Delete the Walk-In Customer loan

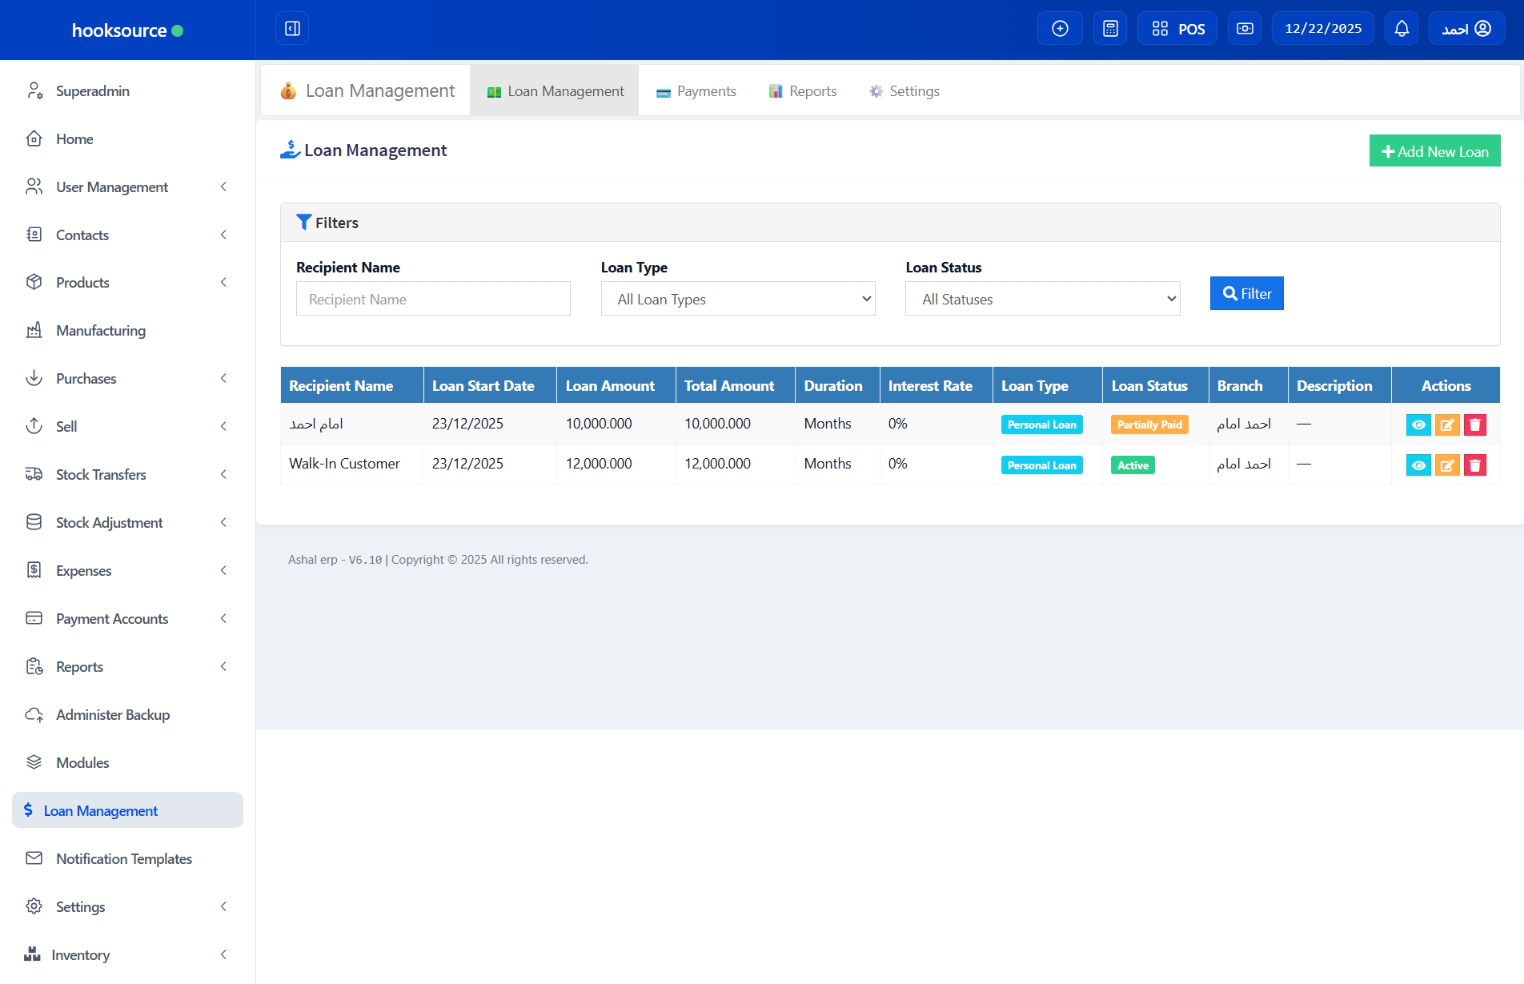1475,465
